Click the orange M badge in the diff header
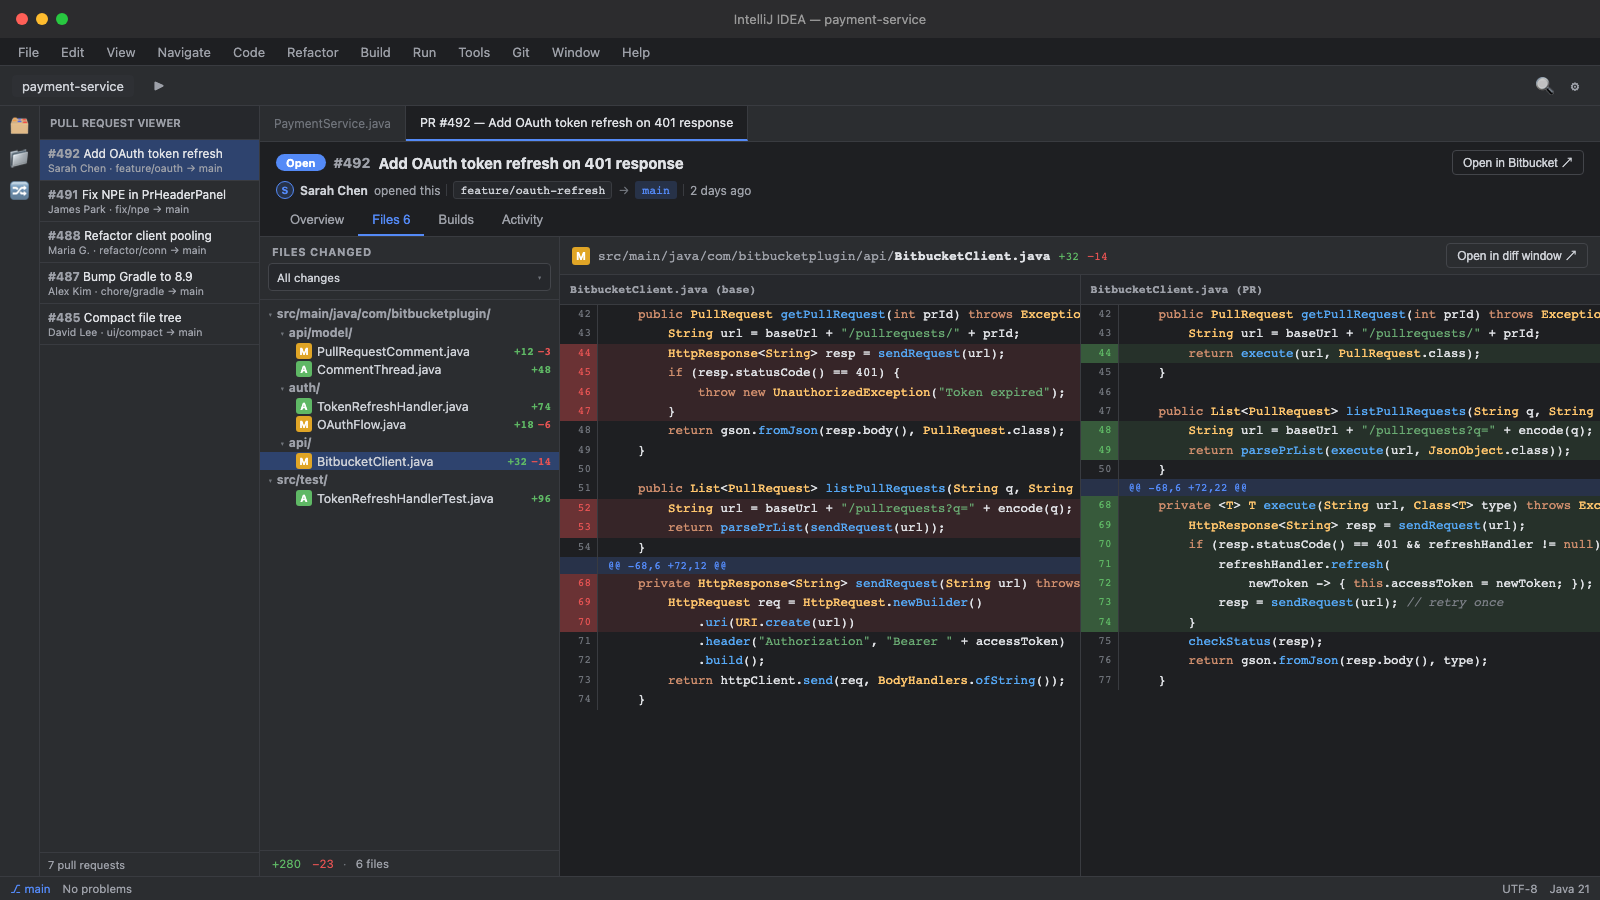This screenshot has height=900, width=1600. coord(580,256)
